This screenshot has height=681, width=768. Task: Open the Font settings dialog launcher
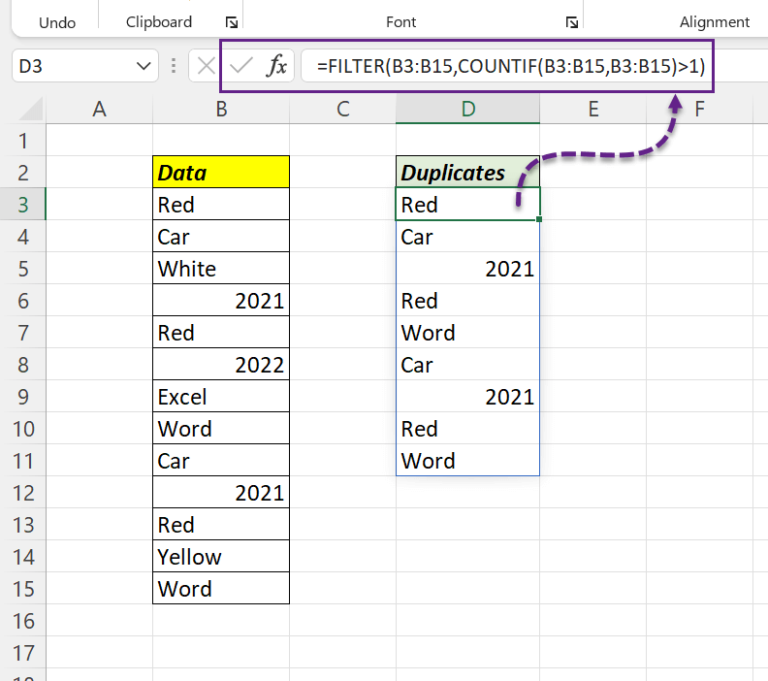tap(572, 22)
